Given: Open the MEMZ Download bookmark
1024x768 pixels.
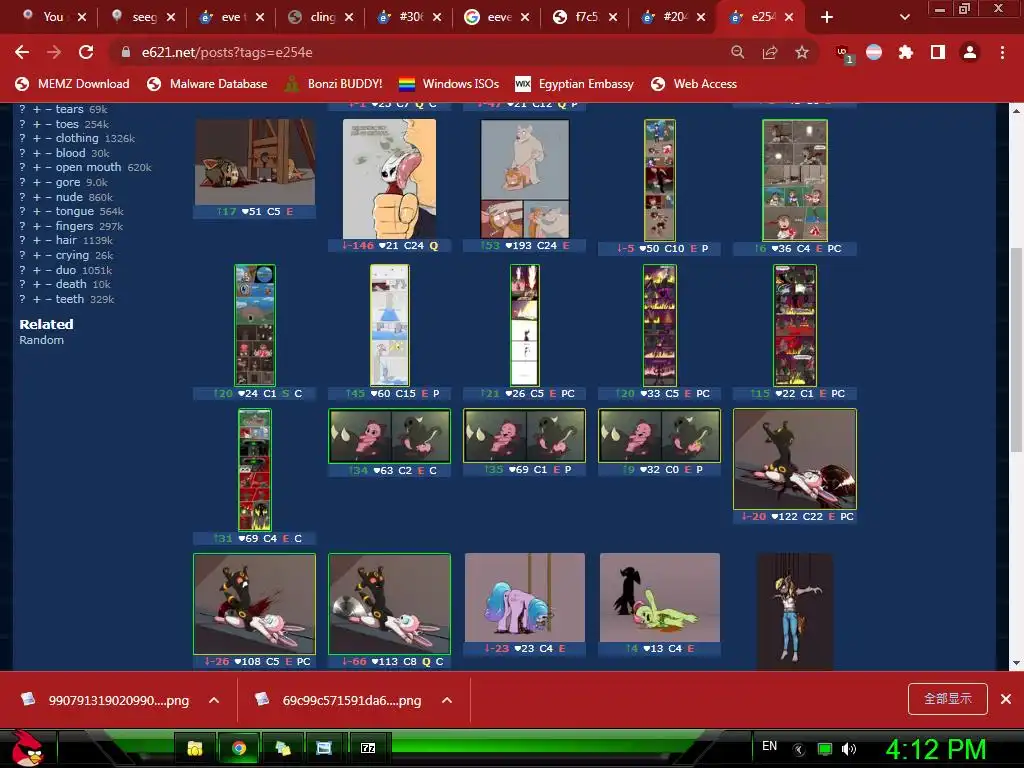Looking at the screenshot, I should [72, 84].
